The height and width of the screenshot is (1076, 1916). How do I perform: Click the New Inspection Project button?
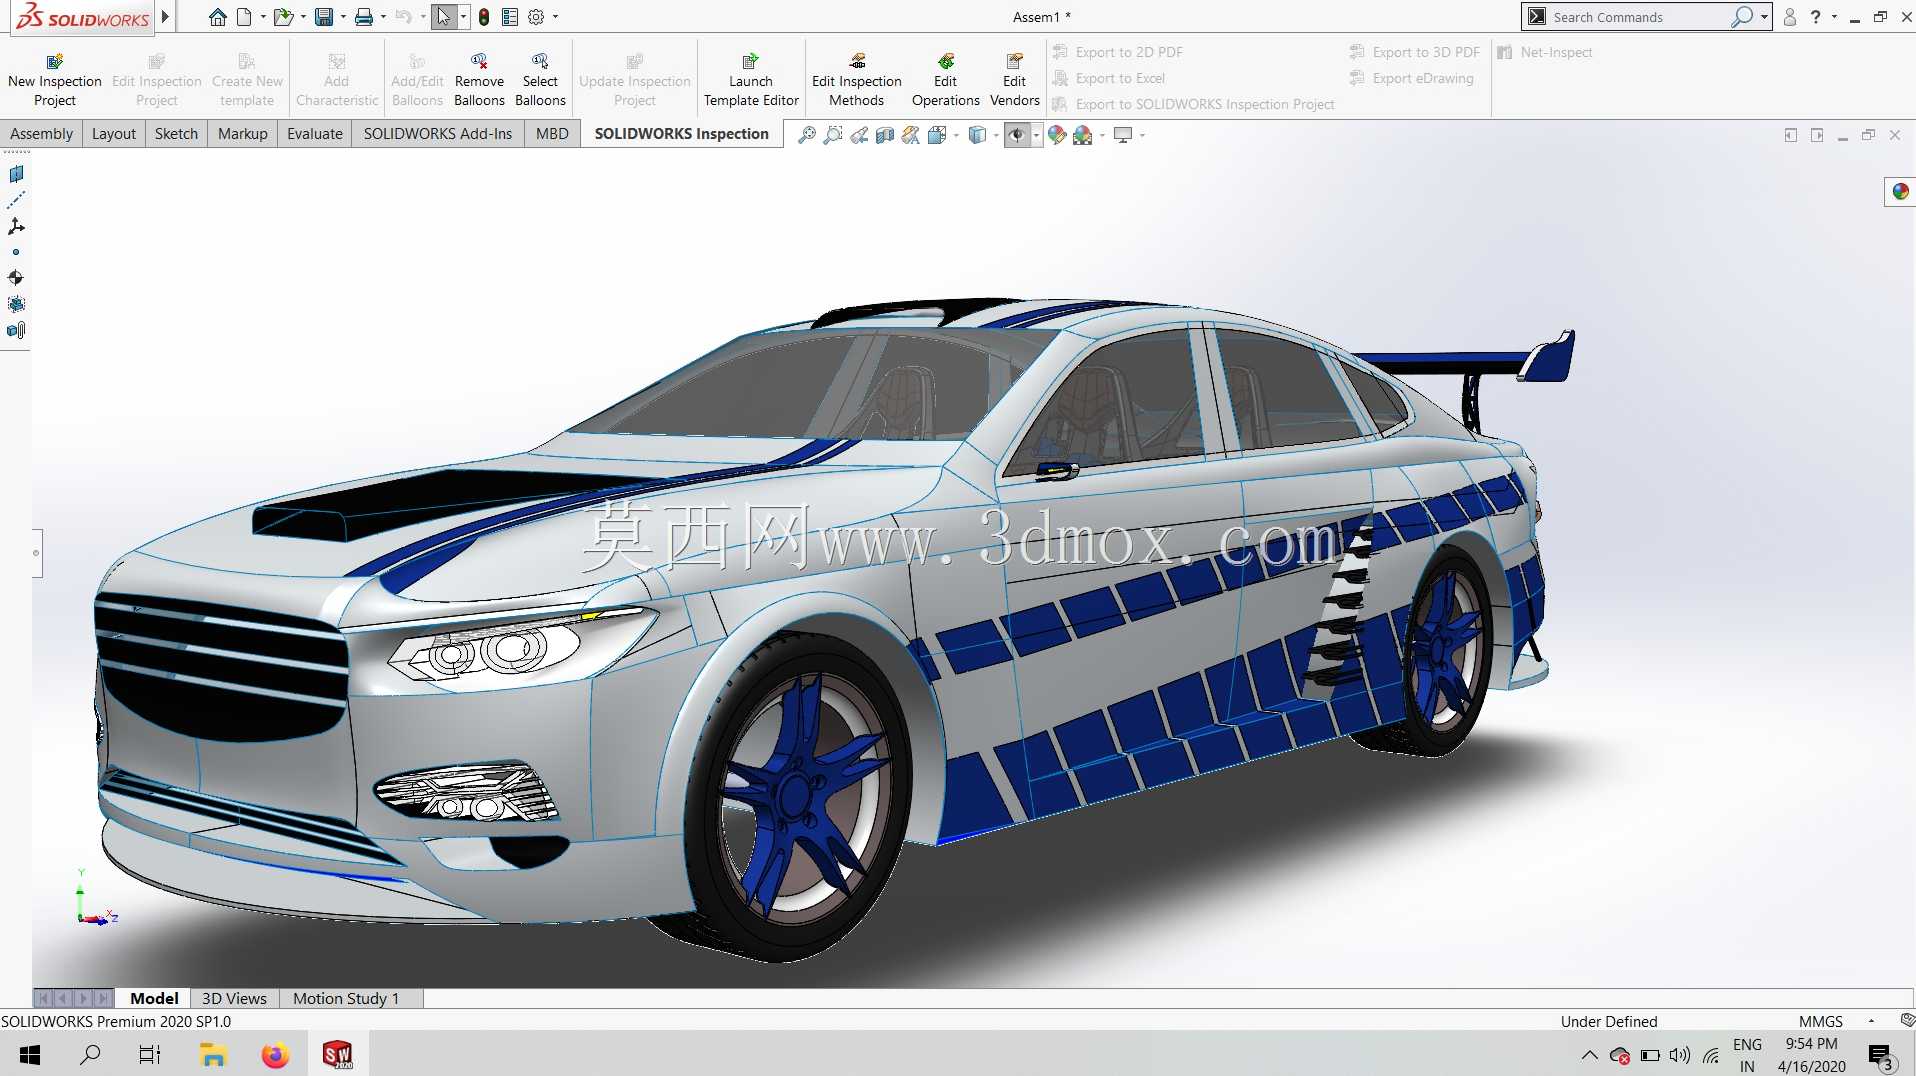point(55,80)
